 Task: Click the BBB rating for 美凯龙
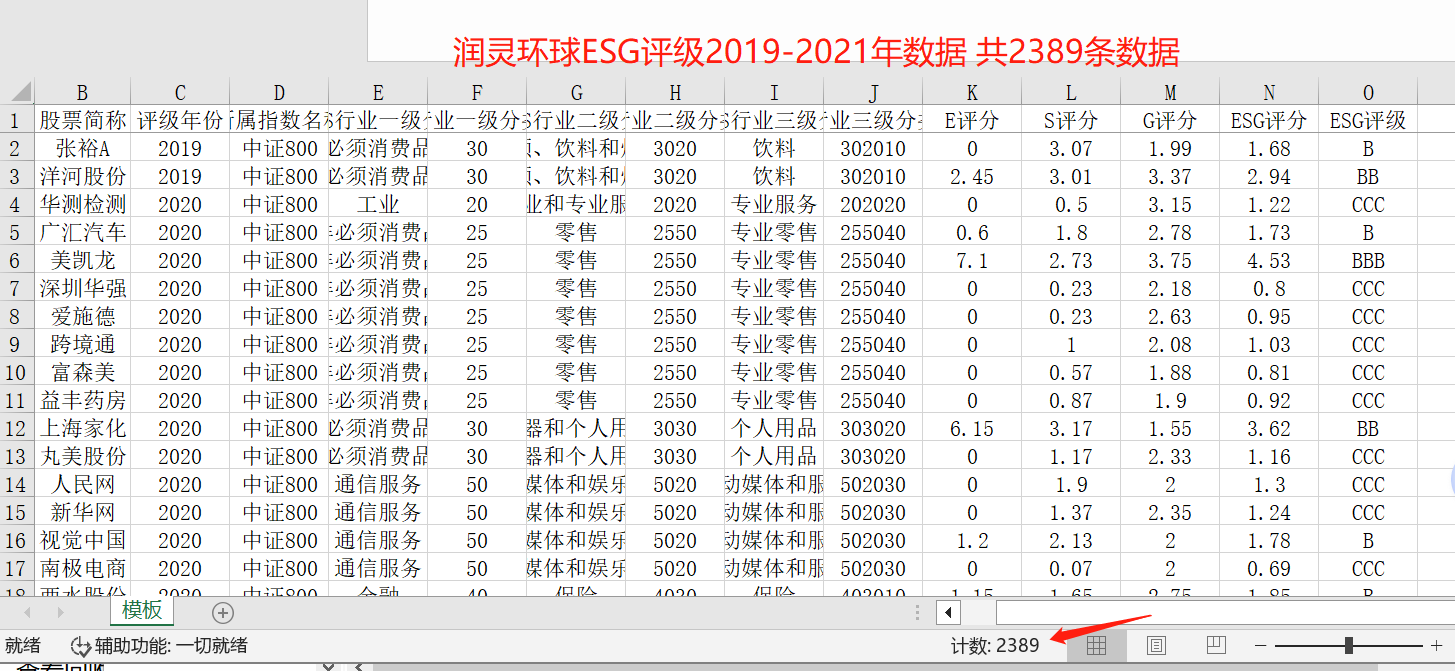[x=1368, y=261]
